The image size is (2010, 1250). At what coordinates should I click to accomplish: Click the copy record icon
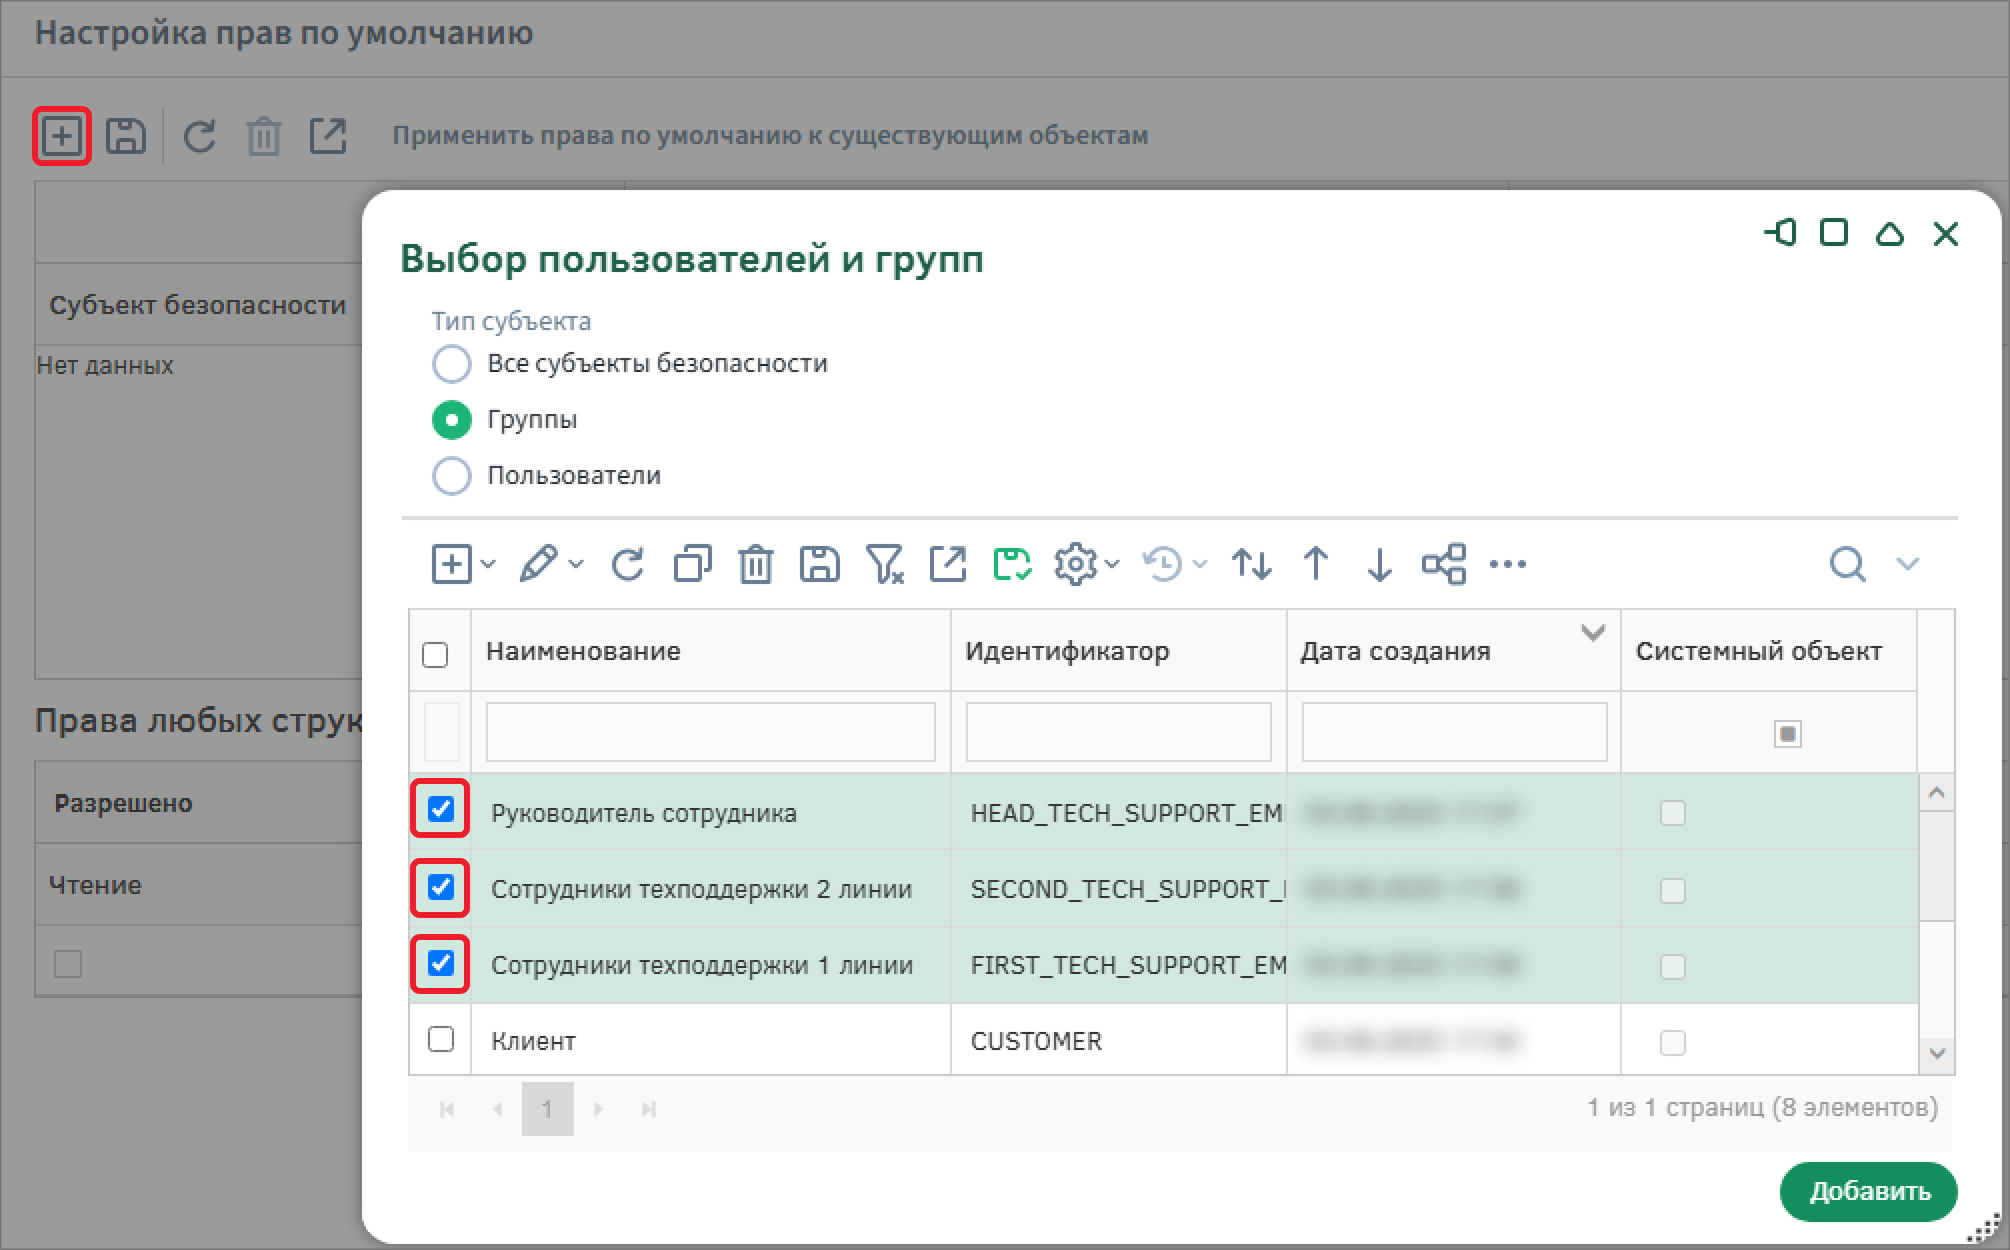692,564
